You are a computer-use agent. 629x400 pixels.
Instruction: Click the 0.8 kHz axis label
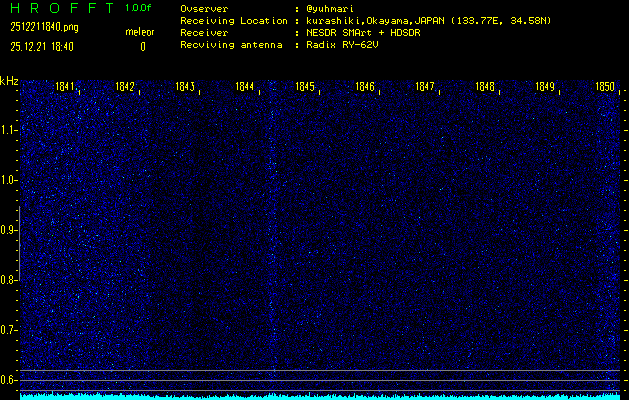8,280
